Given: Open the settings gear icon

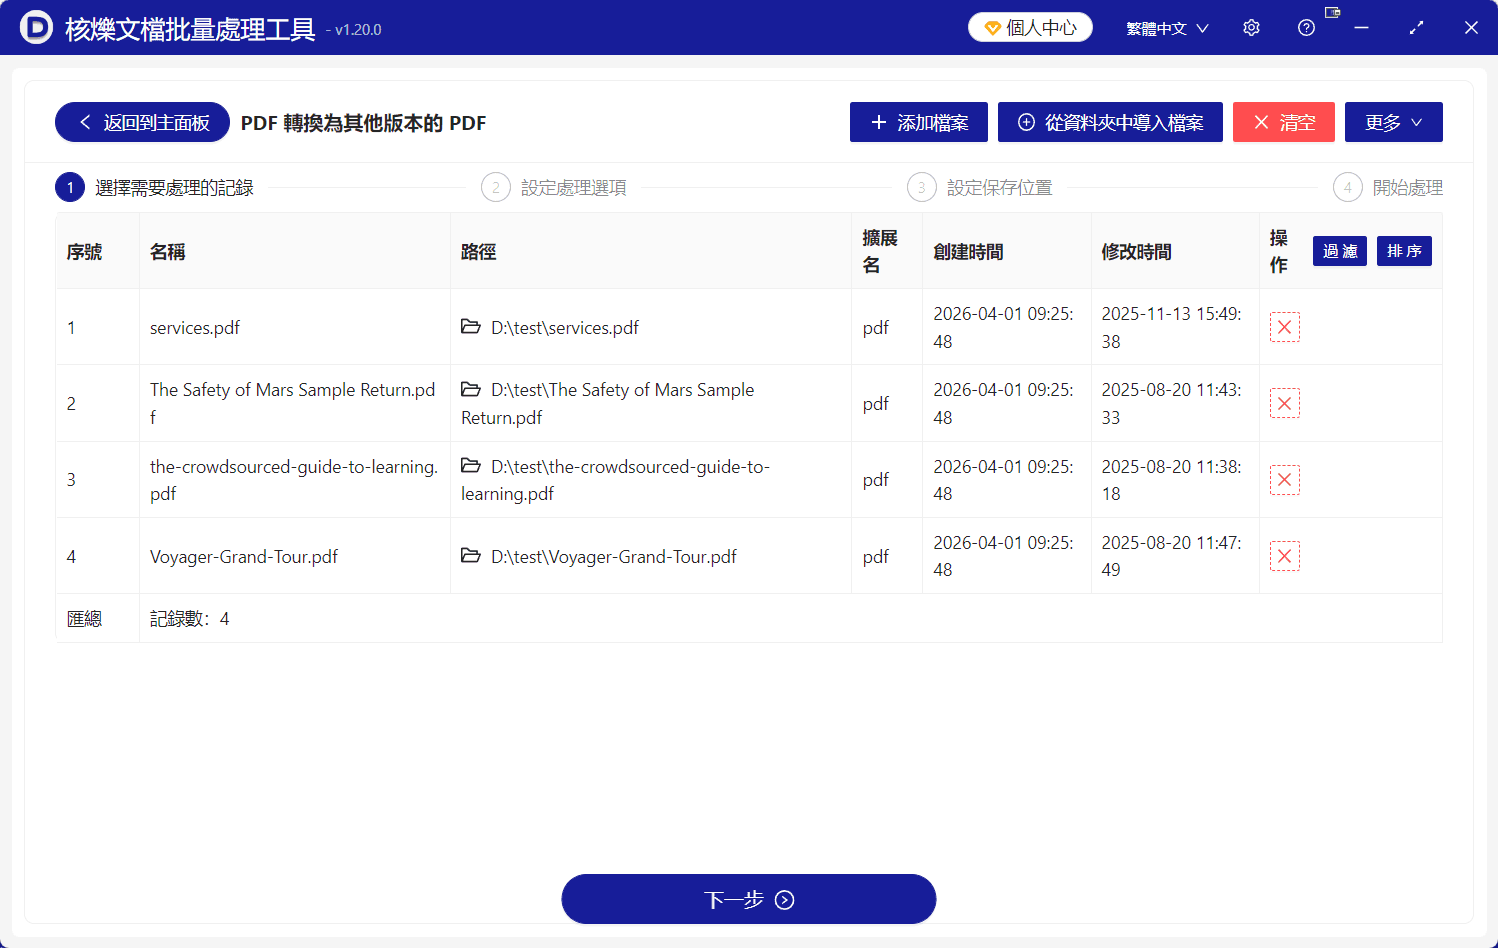Looking at the screenshot, I should click(1251, 27).
